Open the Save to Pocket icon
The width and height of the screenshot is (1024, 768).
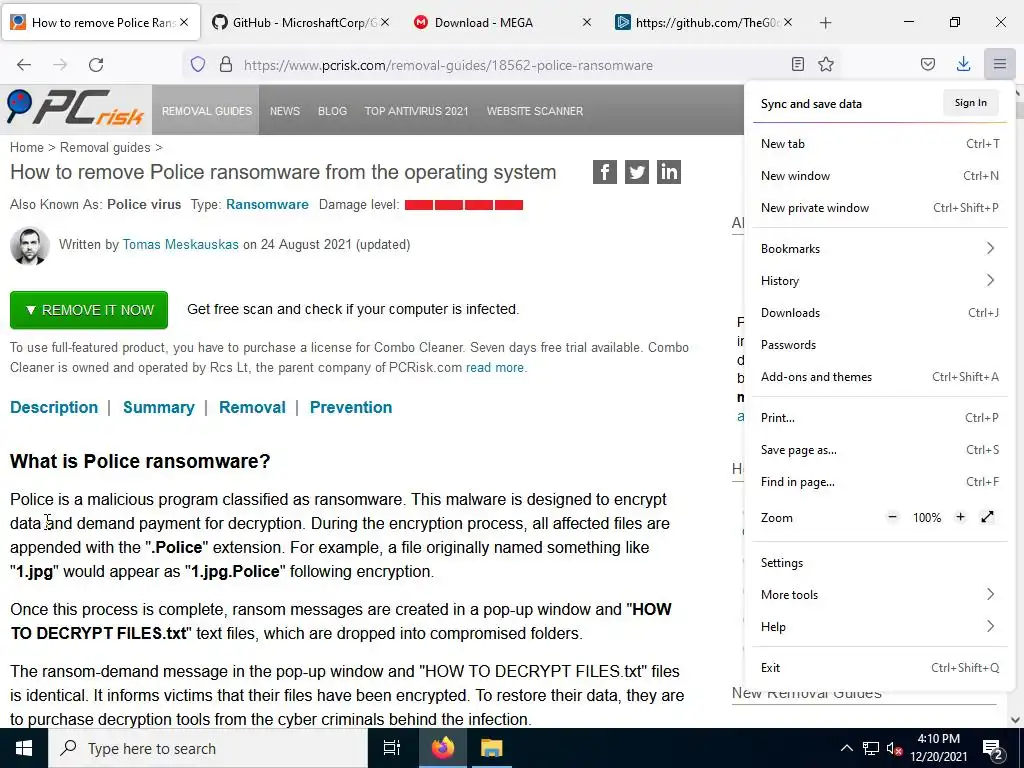927,64
